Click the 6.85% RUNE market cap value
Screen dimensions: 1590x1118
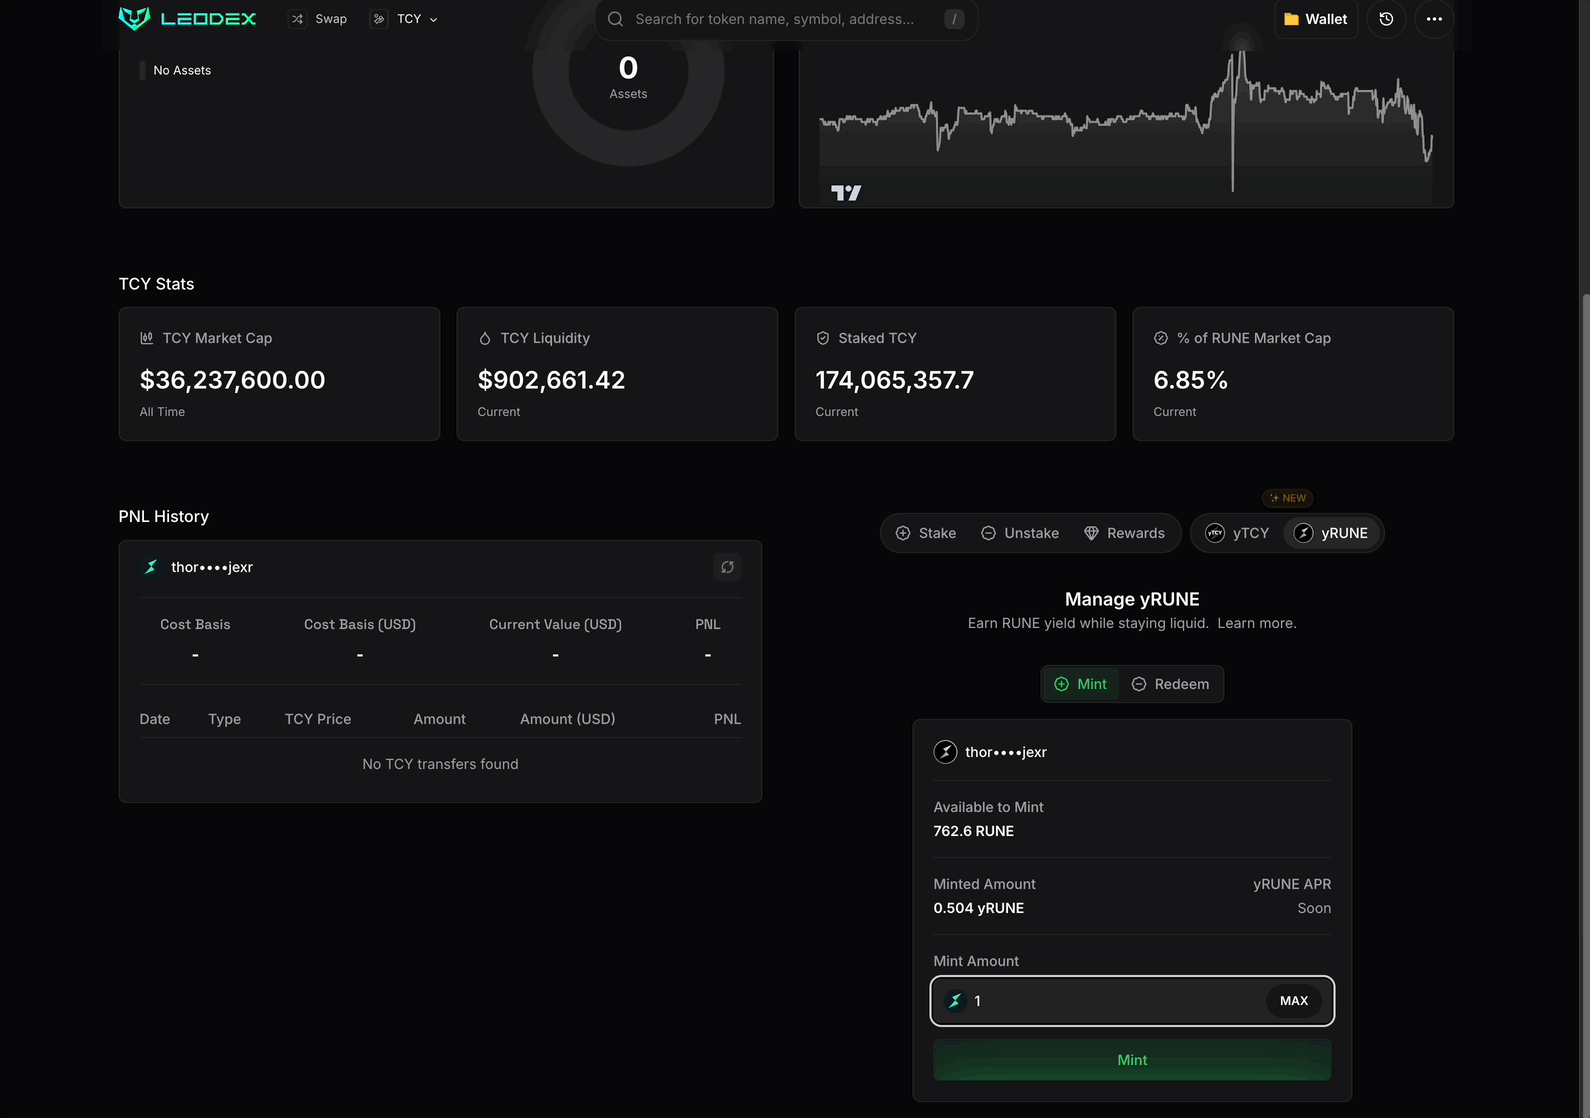pyautogui.click(x=1190, y=380)
